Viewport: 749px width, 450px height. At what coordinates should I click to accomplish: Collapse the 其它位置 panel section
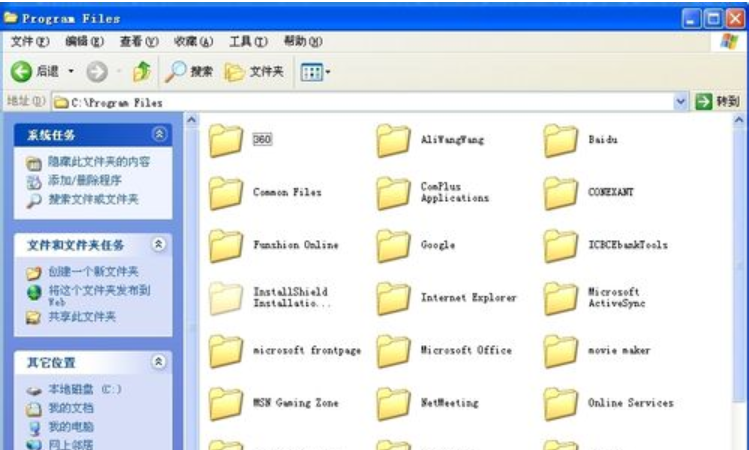159,362
